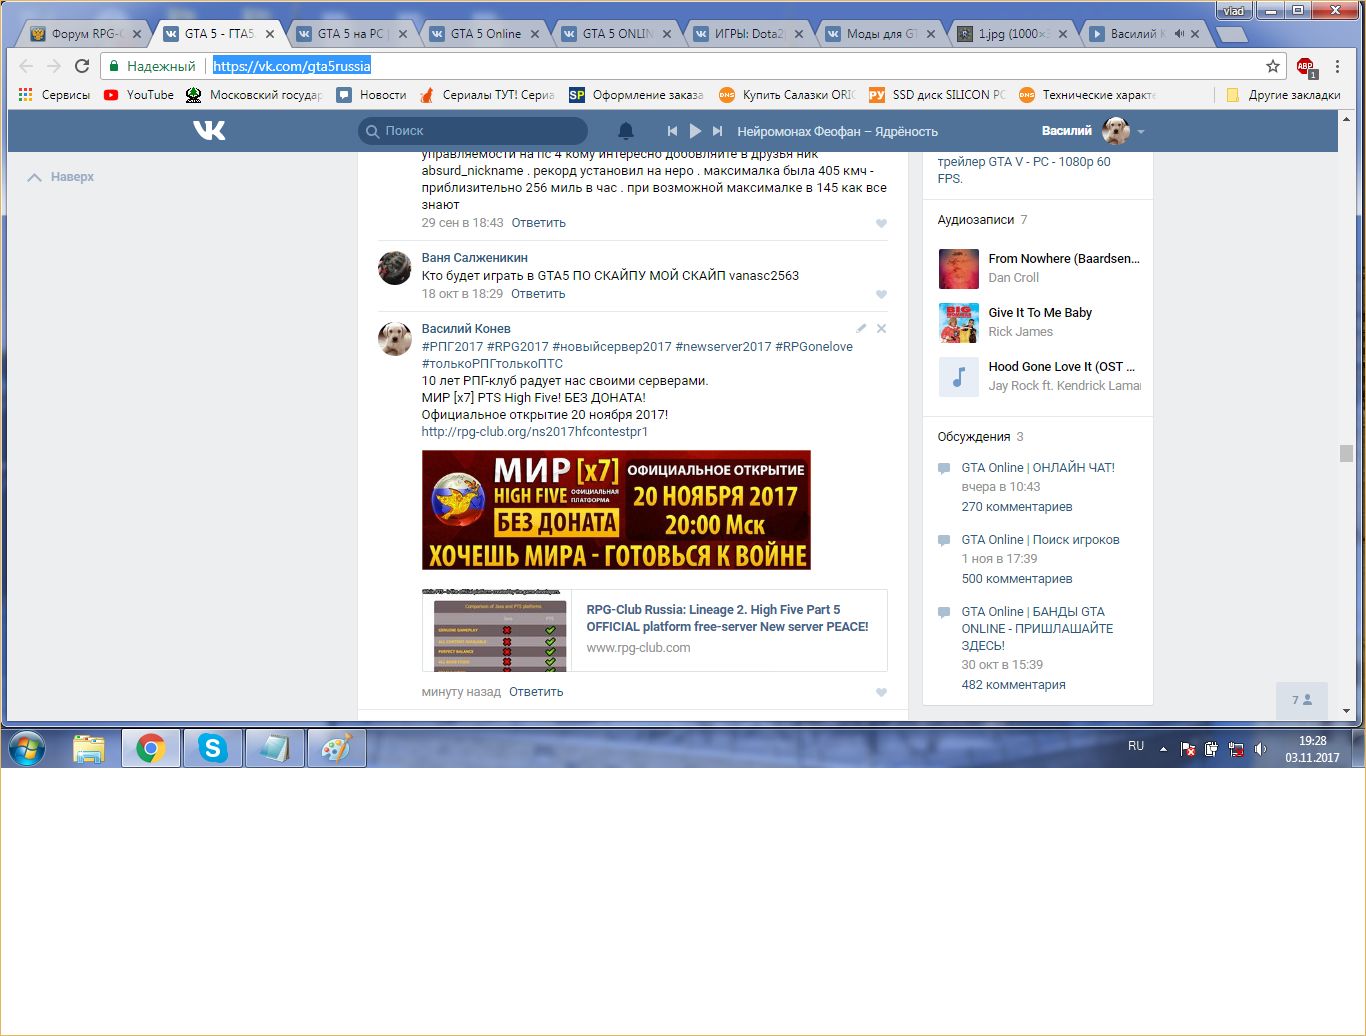This screenshot has width=1366, height=1036.
Task: Play From Nowhere by Dan Croll
Action: (x=958, y=269)
